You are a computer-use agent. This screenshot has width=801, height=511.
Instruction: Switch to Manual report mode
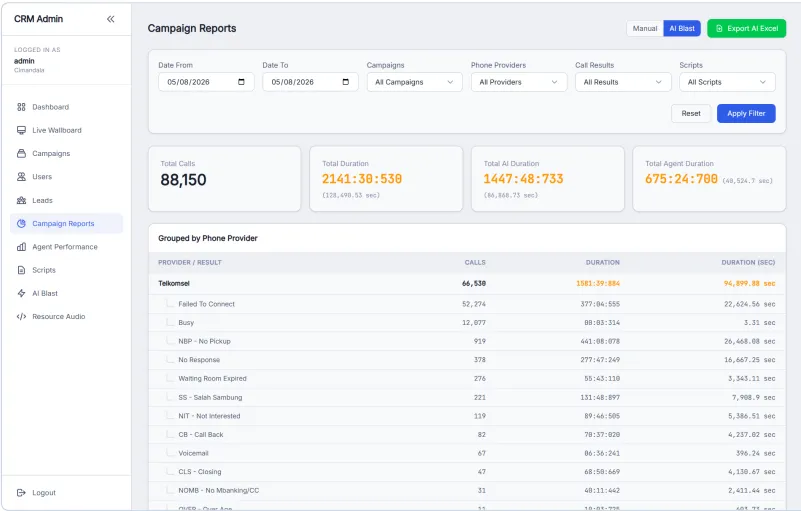pos(645,29)
